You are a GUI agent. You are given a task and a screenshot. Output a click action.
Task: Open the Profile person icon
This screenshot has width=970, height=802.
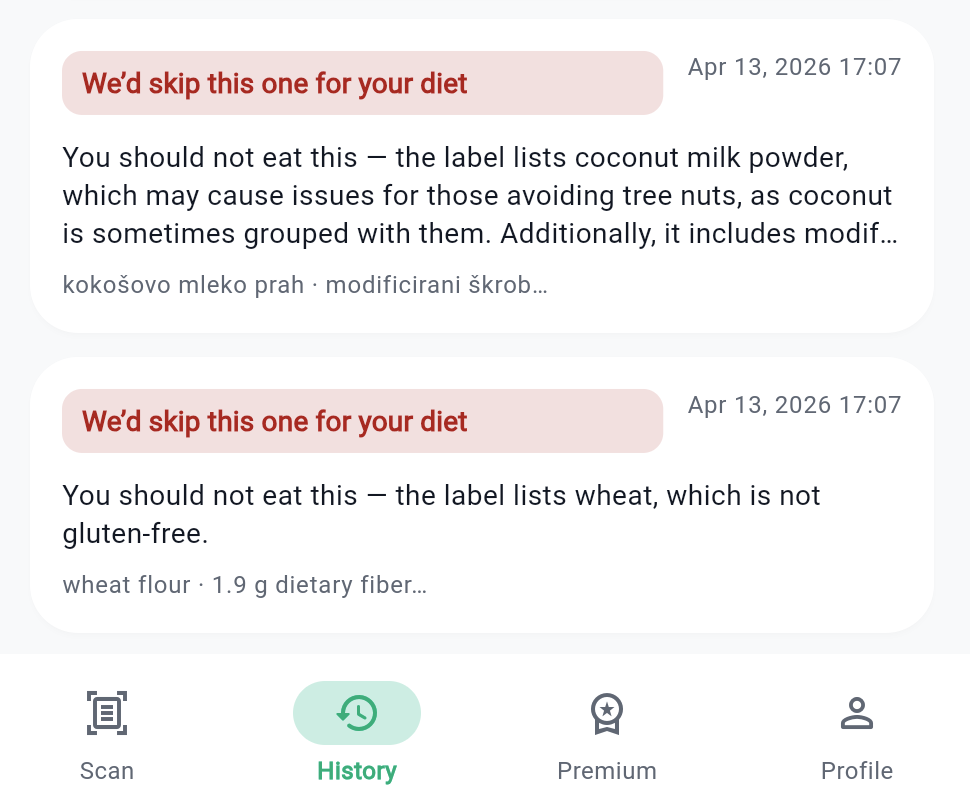tap(857, 713)
